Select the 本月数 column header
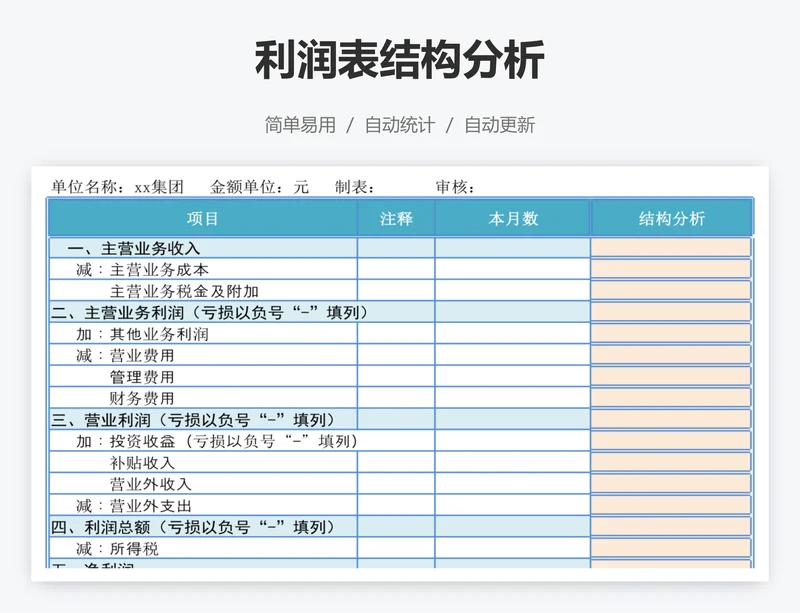 click(x=513, y=218)
